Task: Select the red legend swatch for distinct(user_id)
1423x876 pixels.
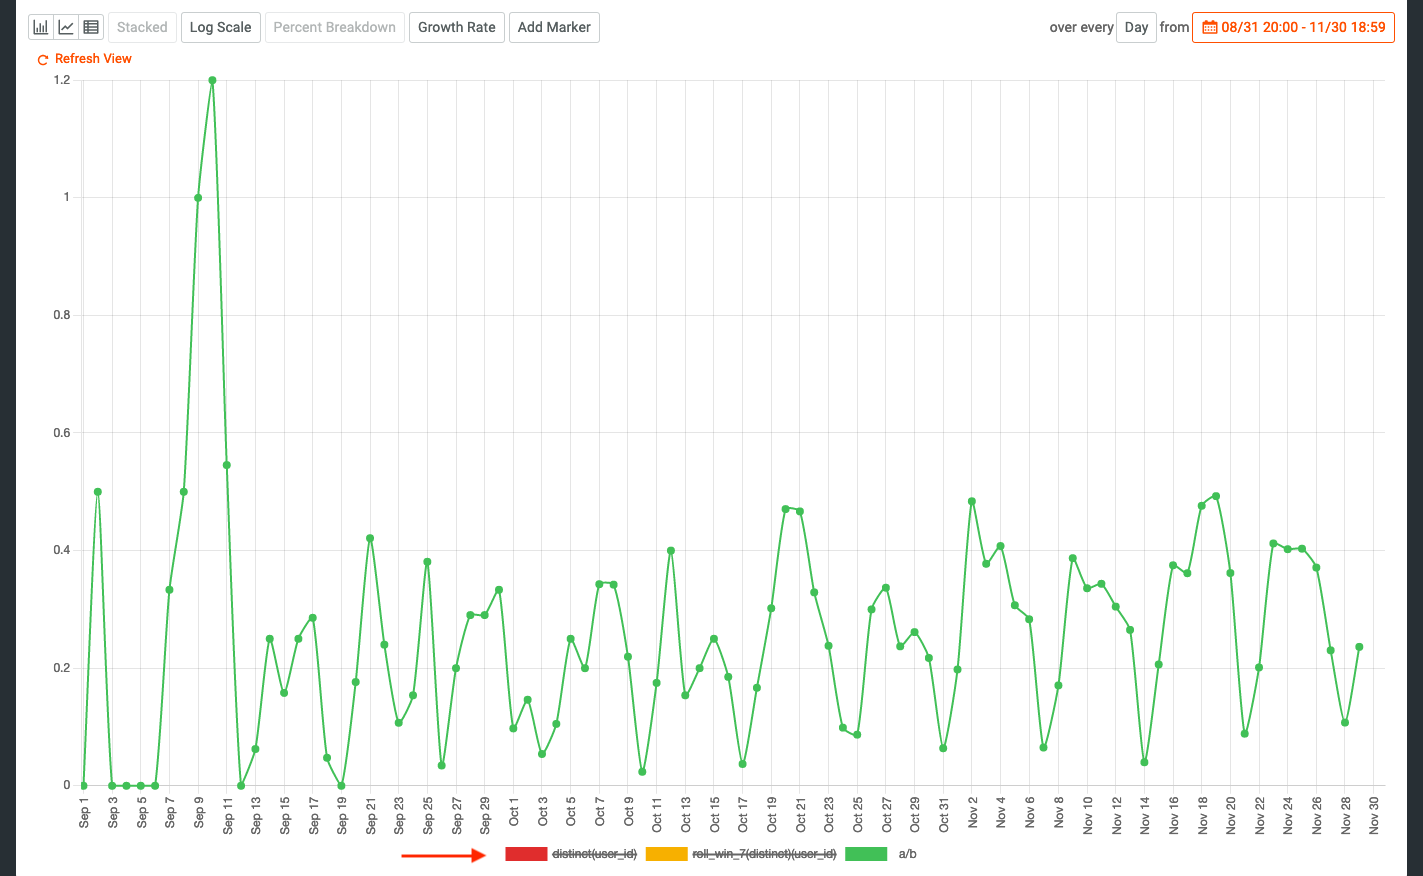Action: [525, 854]
